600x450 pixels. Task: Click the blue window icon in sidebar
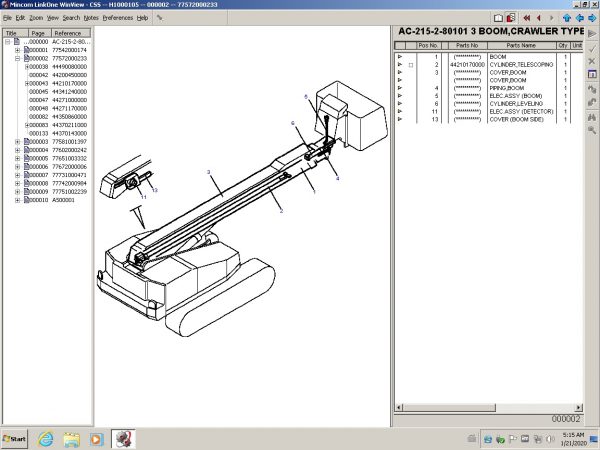[x=592, y=74]
